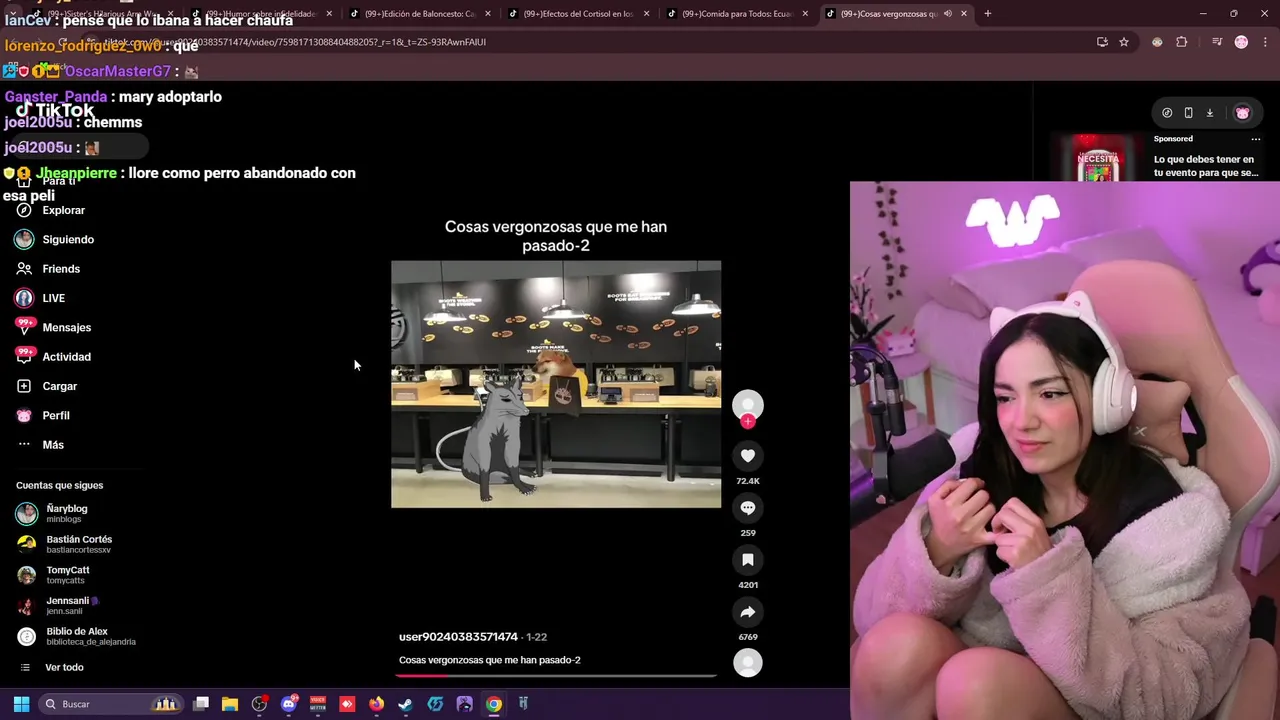Open Chrome three-dot menu
The height and width of the screenshot is (720, 1280).
[x=1265, y=42]
